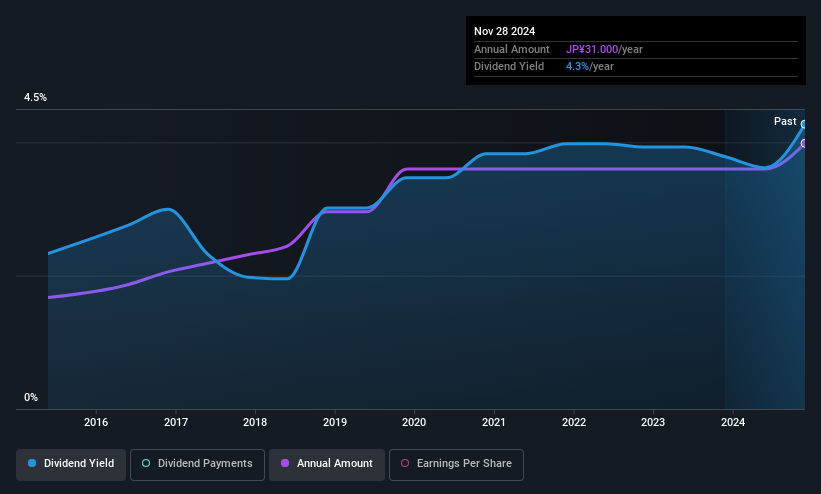The image size is (821, 494).
Task: Click the 2022 x-axis label
Action: (x=574, y=422)
